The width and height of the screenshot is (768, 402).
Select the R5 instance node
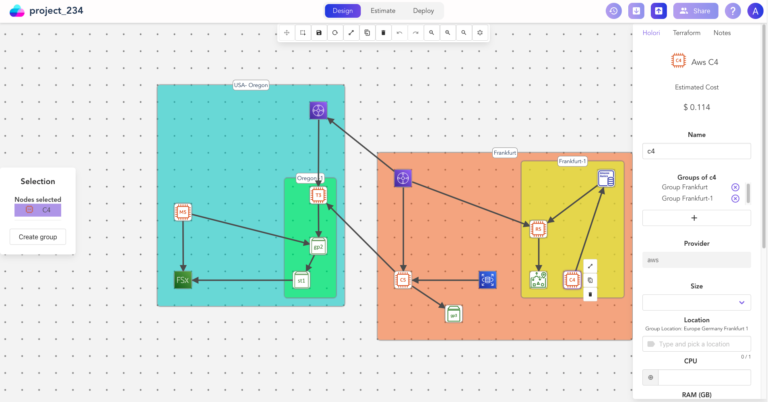[538, 229]
